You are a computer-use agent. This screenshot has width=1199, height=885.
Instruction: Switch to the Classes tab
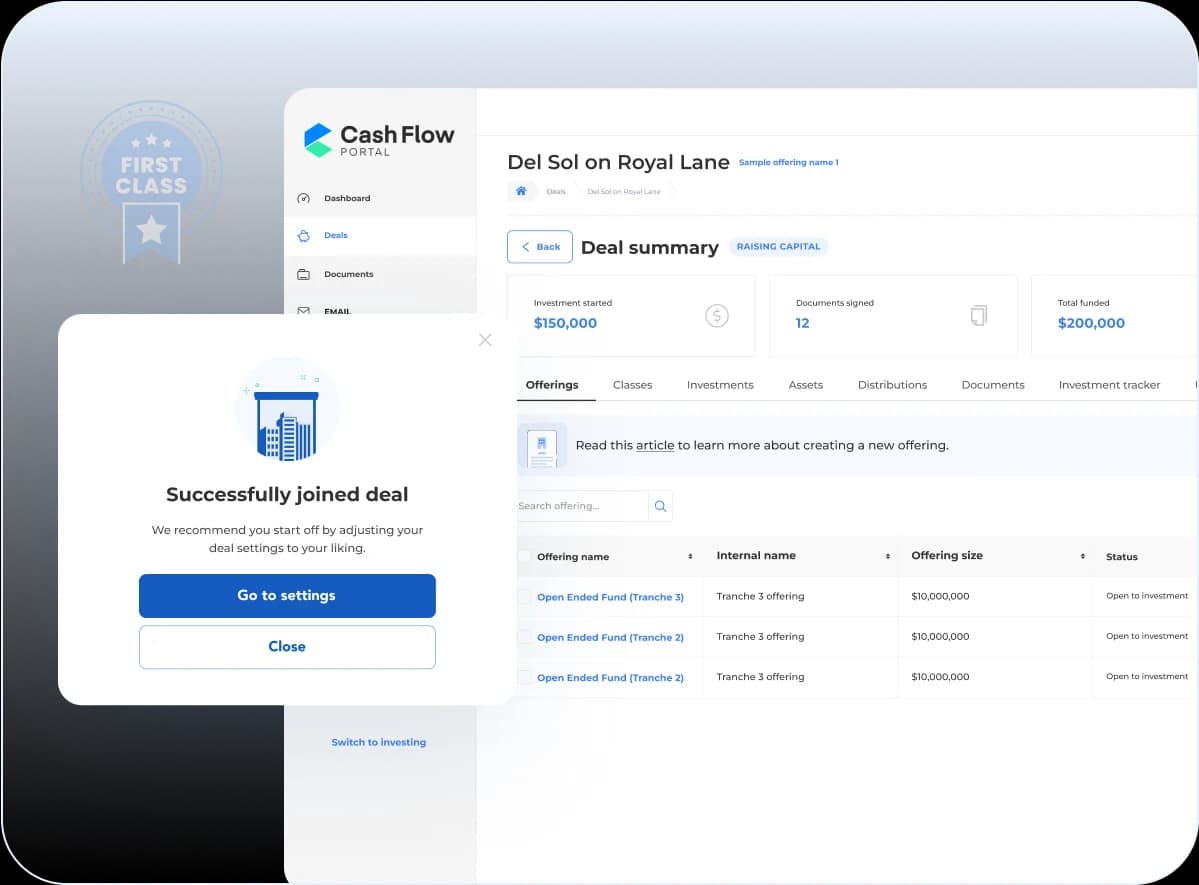[x=632, y=385]
